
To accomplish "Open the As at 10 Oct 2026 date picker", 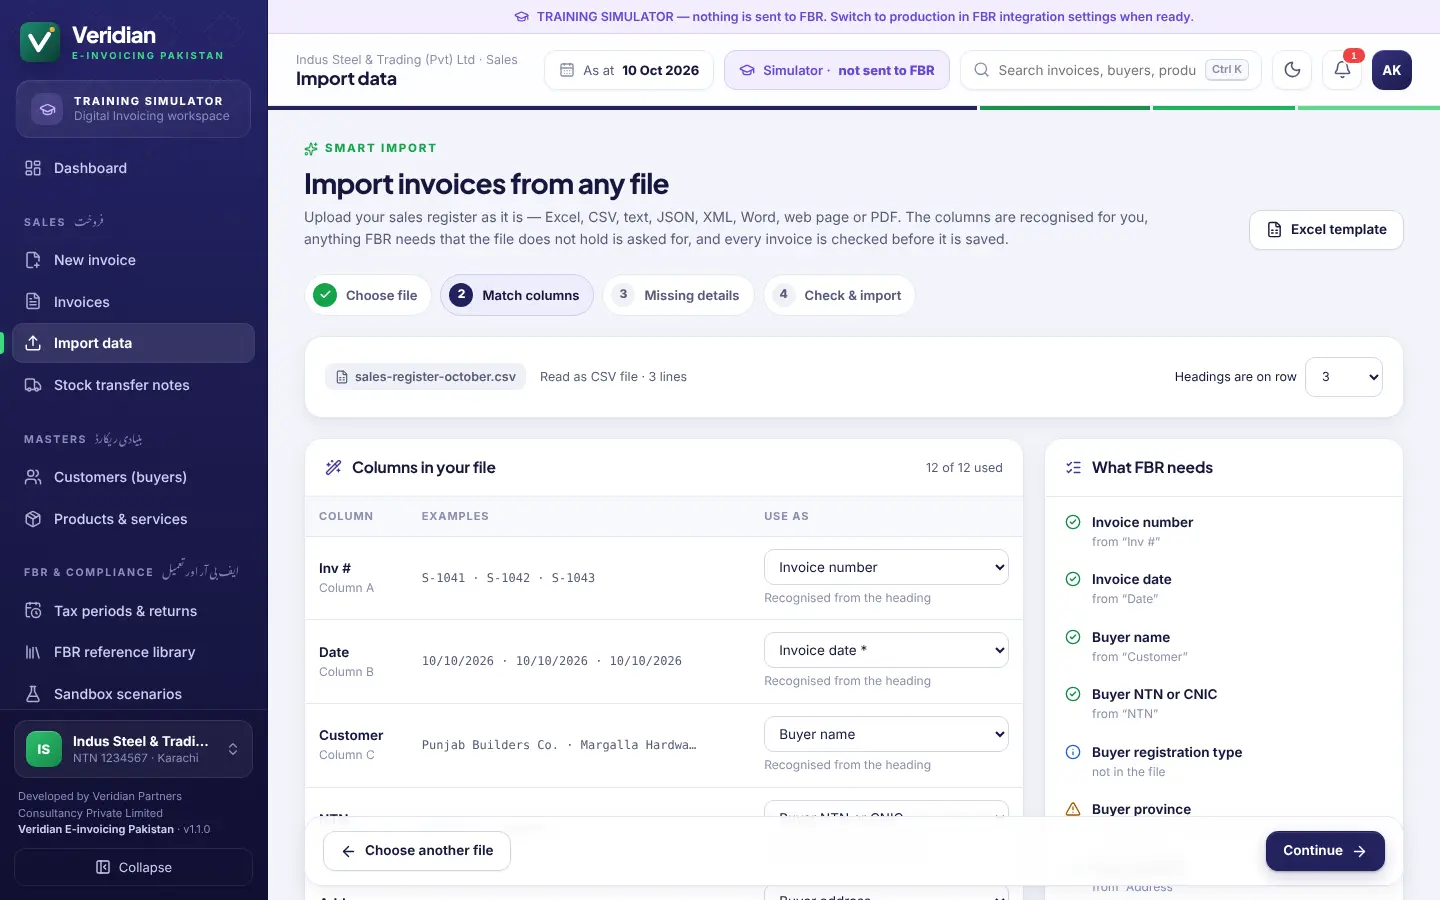I will 629,70.
